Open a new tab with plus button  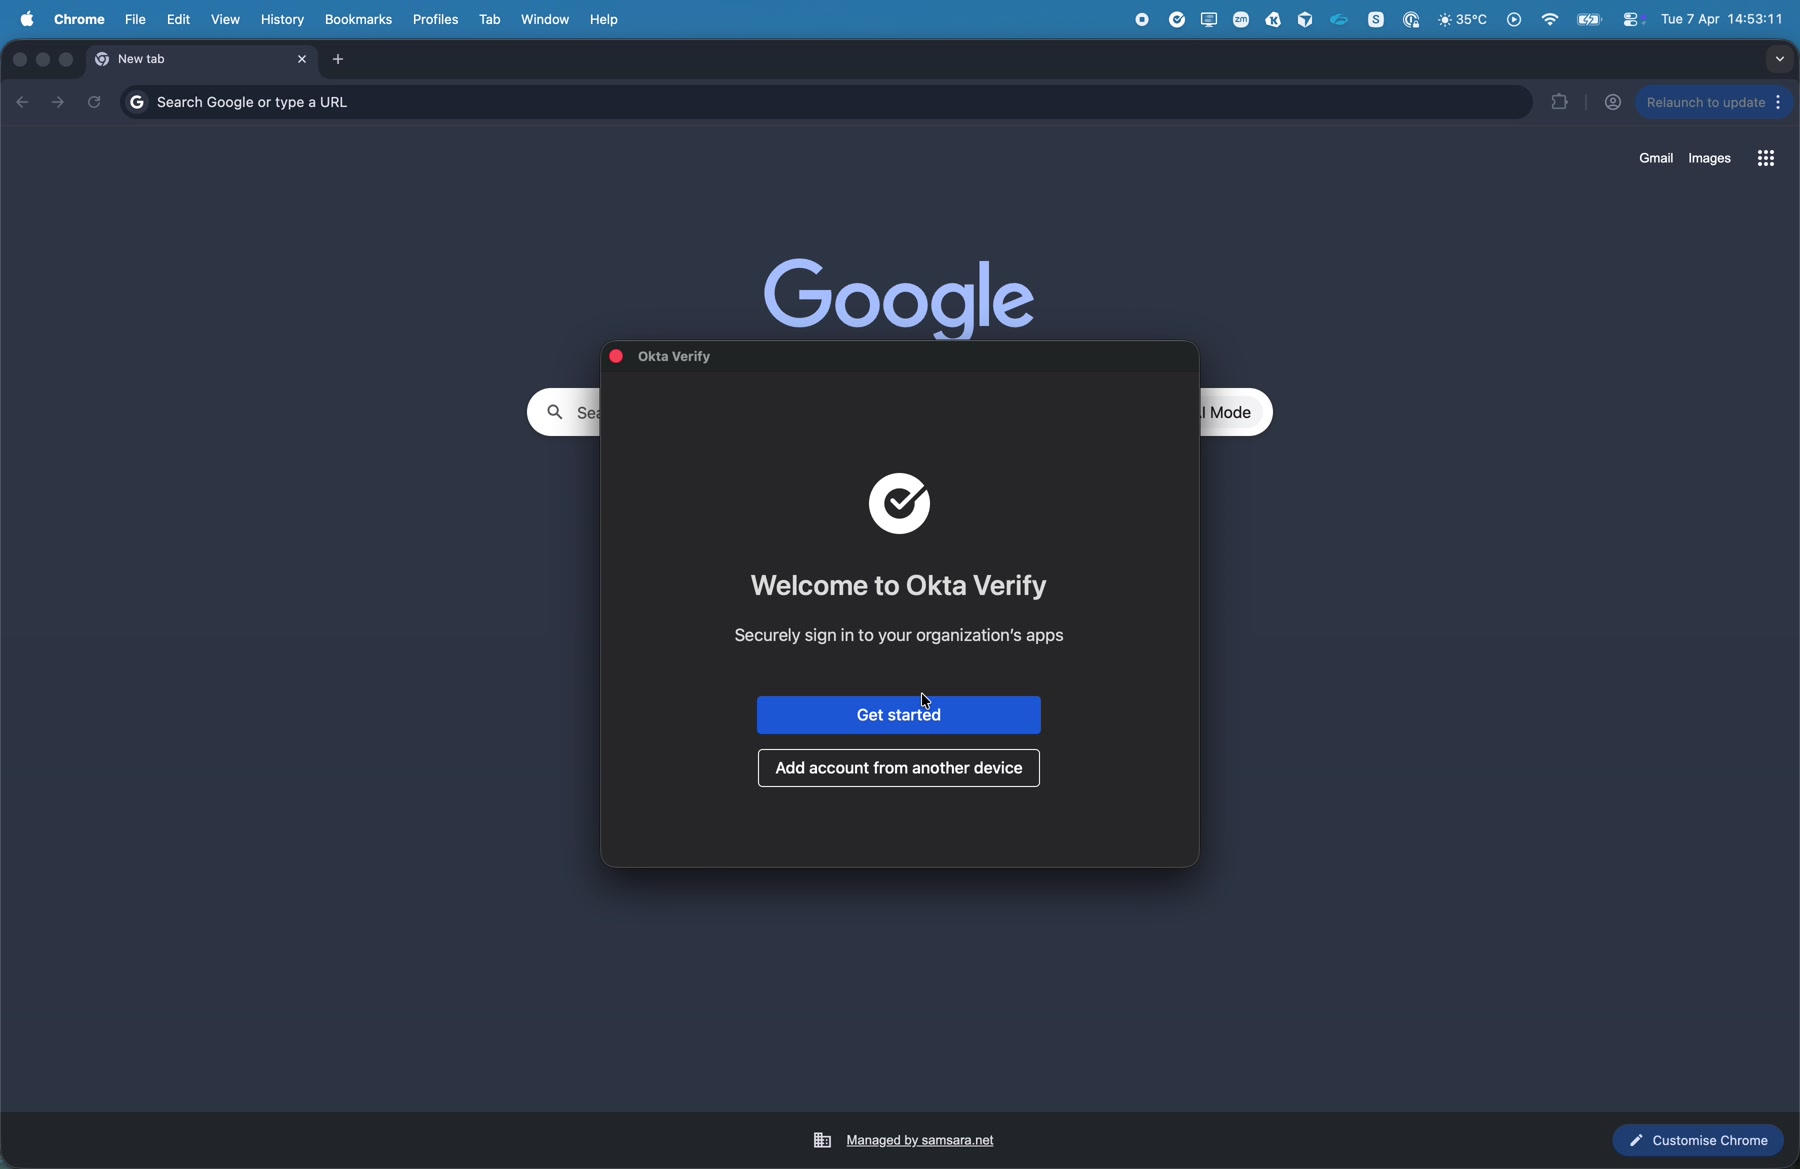[339, 60]
